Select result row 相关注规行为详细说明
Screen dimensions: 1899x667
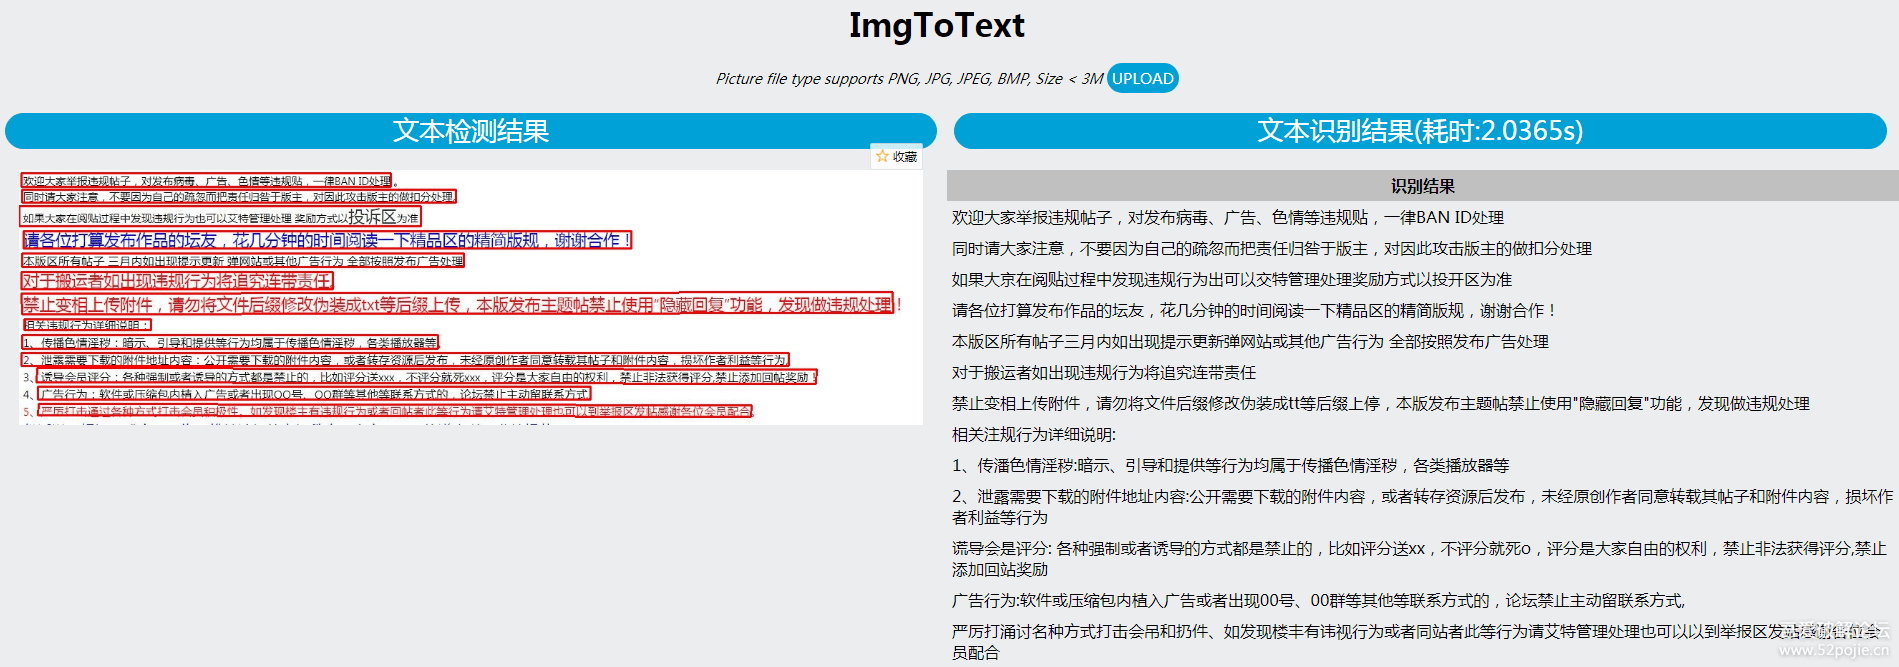(1033, 435)
